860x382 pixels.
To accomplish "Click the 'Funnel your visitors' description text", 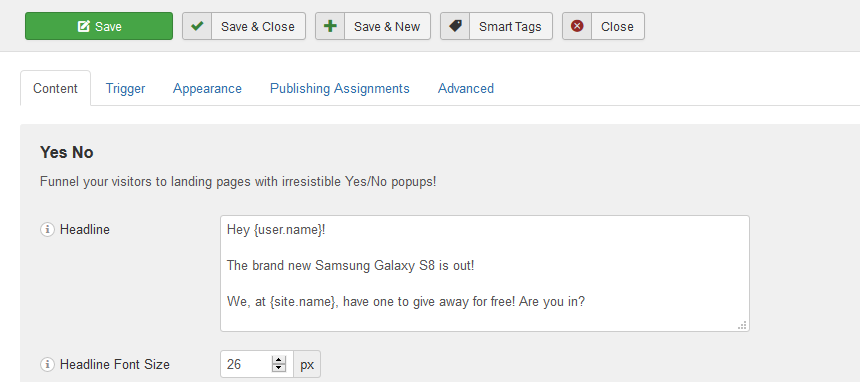I will click(238, 182).
